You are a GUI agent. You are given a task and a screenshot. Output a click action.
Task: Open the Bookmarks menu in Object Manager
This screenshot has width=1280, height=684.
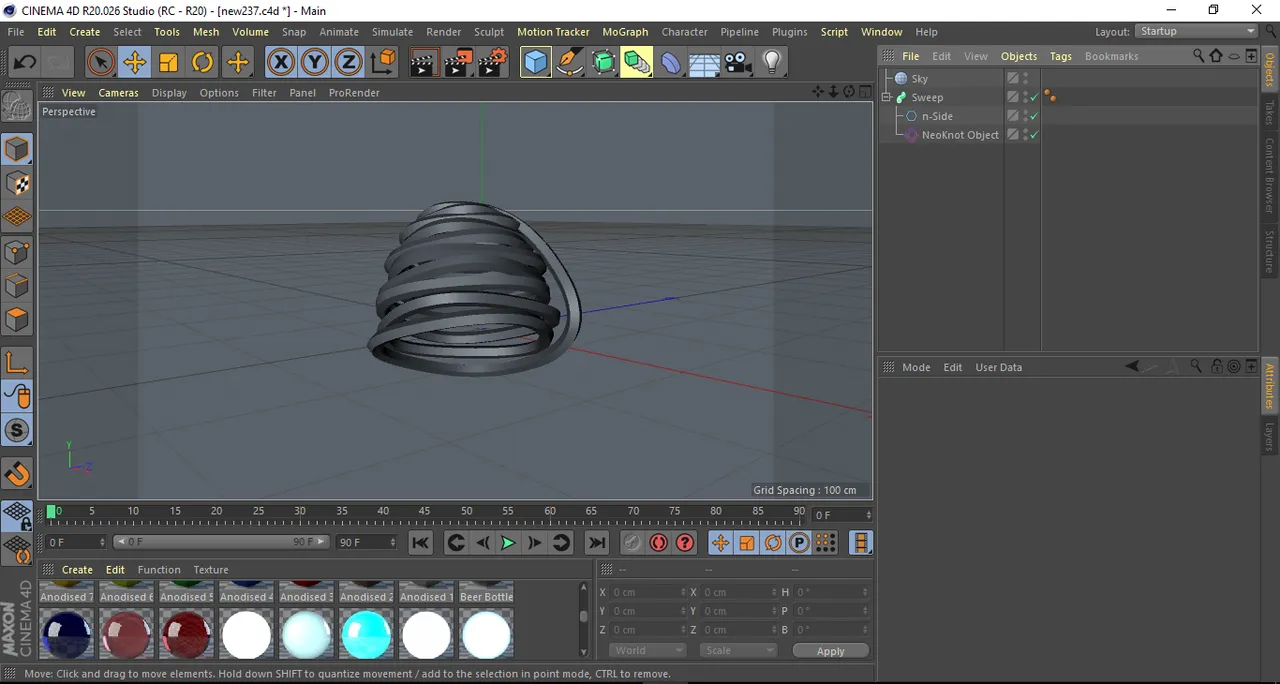coord(1111,56)
